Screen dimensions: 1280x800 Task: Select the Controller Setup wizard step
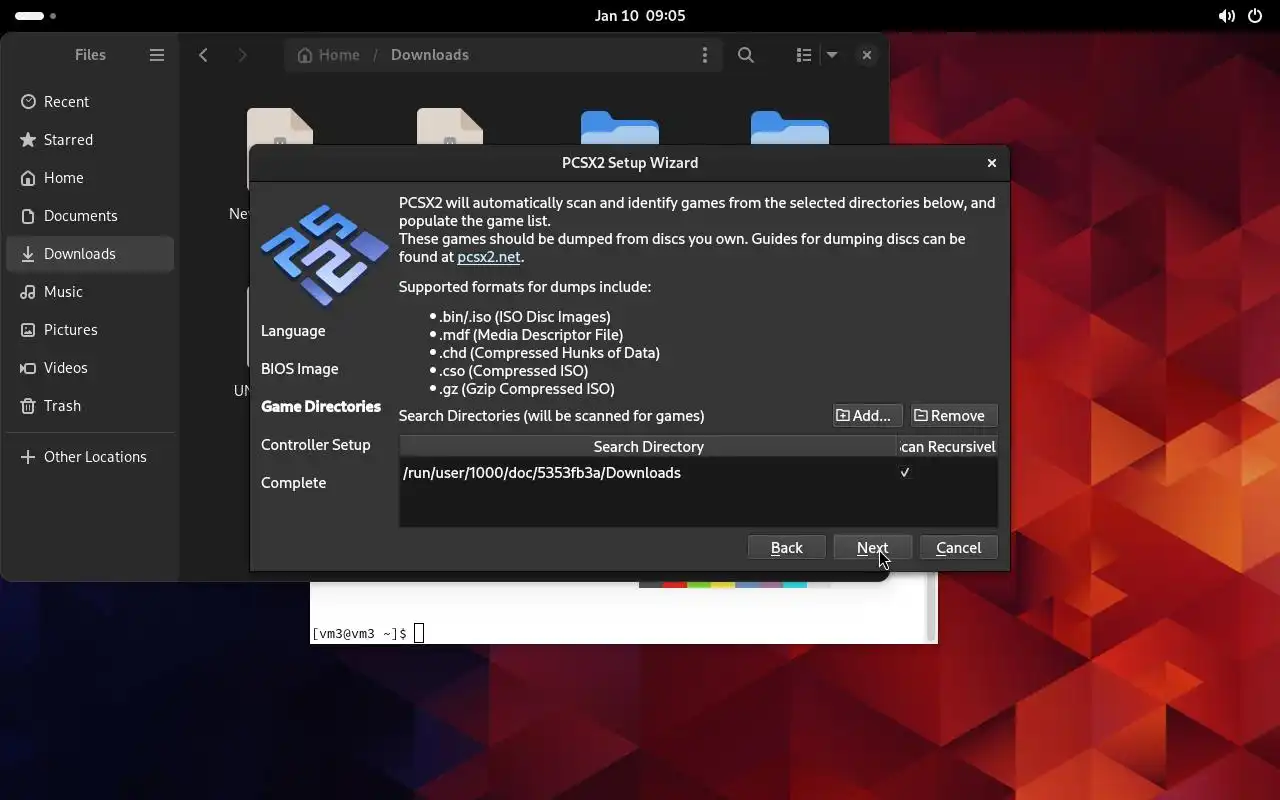[x=316, y=445]
